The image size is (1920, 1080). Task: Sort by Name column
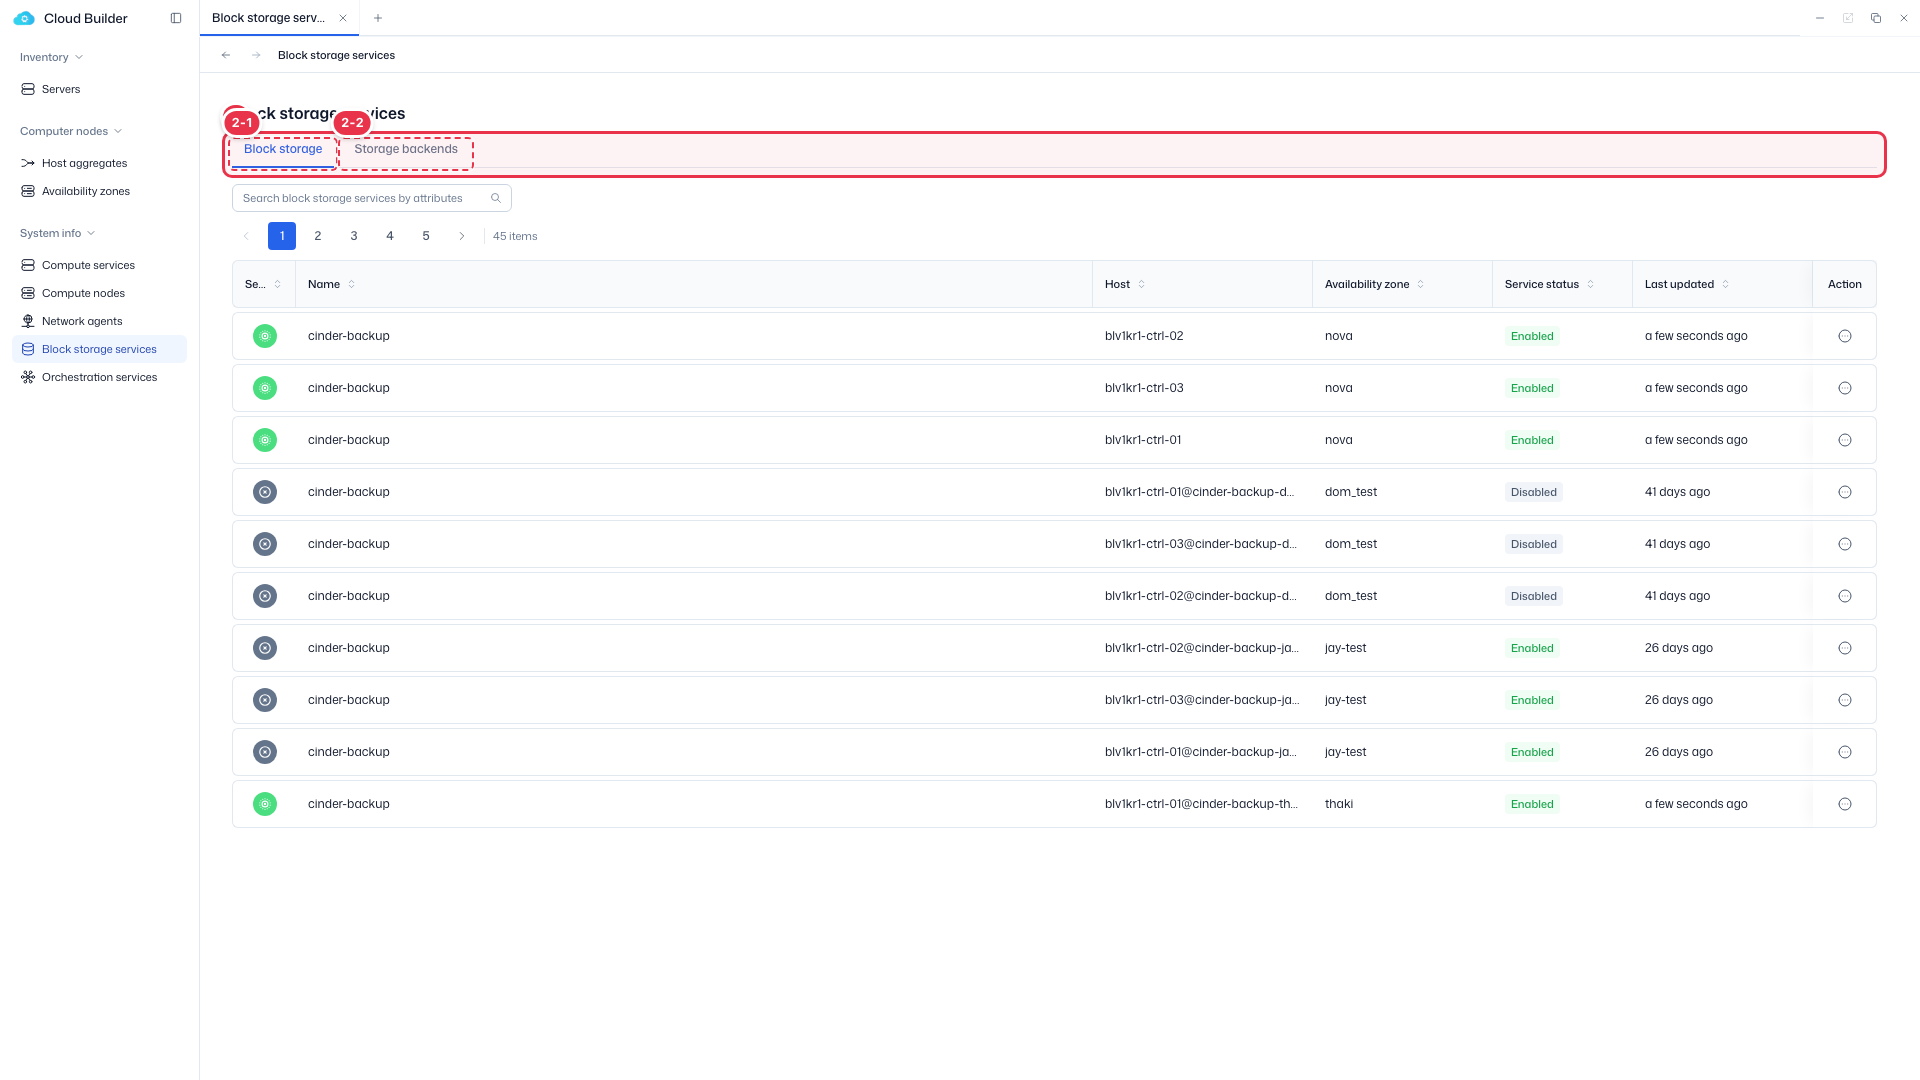coord(352,284)
